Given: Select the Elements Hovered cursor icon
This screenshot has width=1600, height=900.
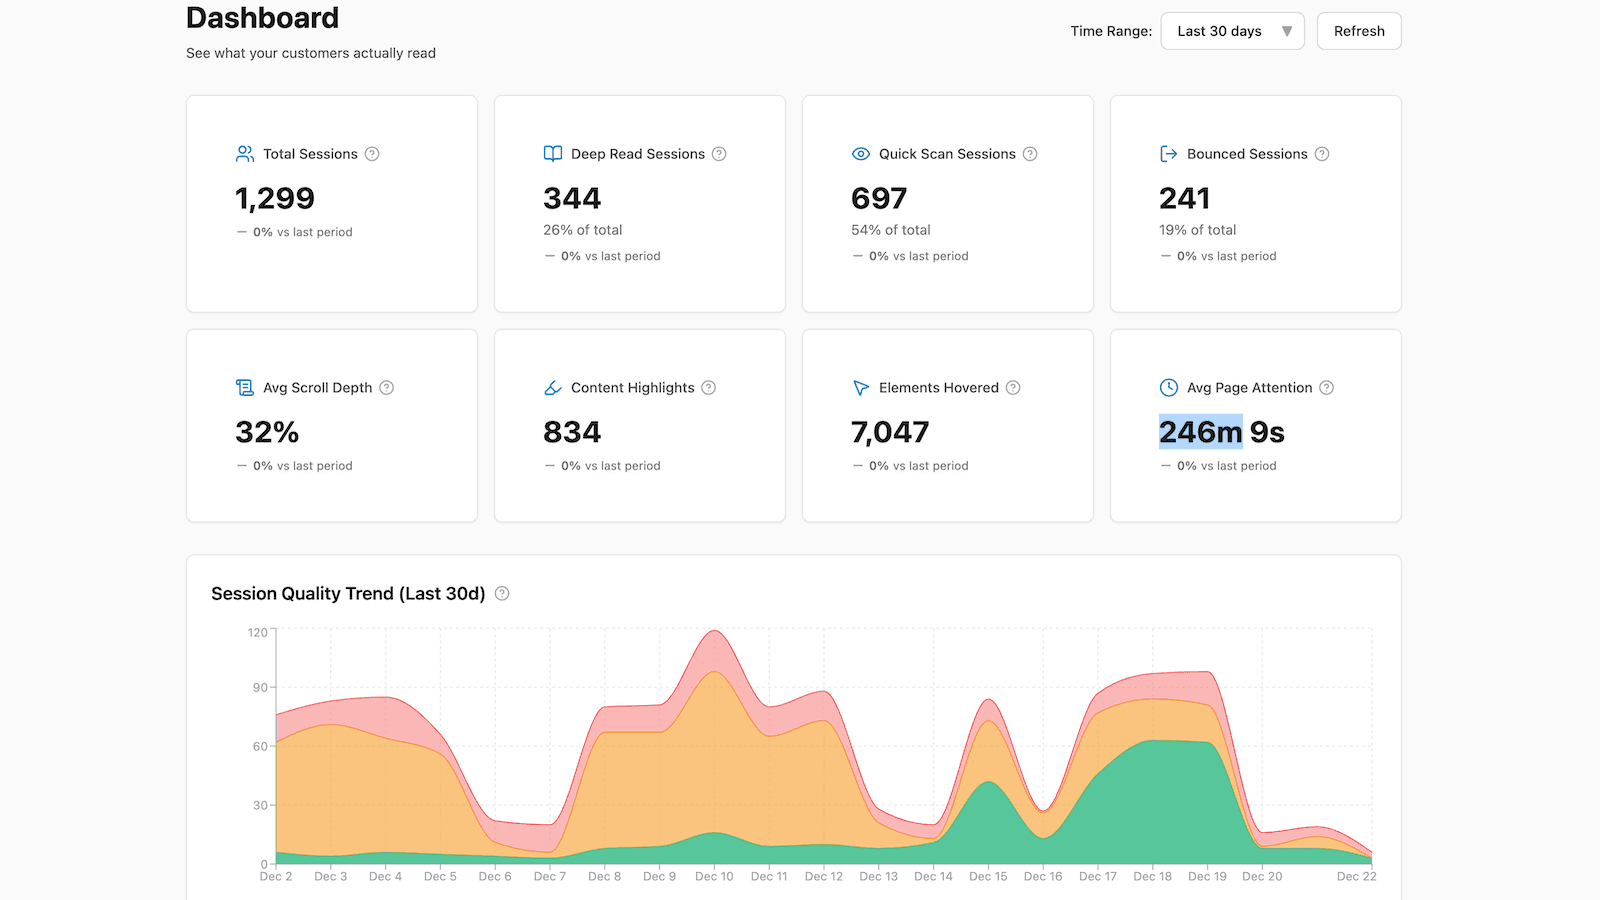Looking at the screenshot, I should point(860,388).
